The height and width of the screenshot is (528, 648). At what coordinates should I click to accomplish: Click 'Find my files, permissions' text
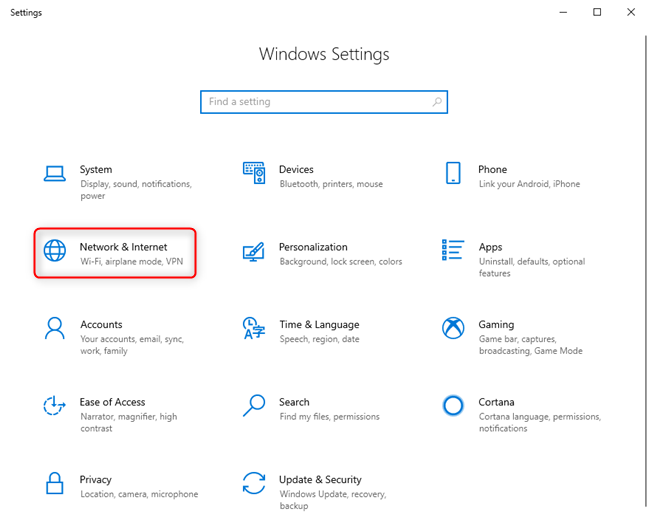pos(329,416)
